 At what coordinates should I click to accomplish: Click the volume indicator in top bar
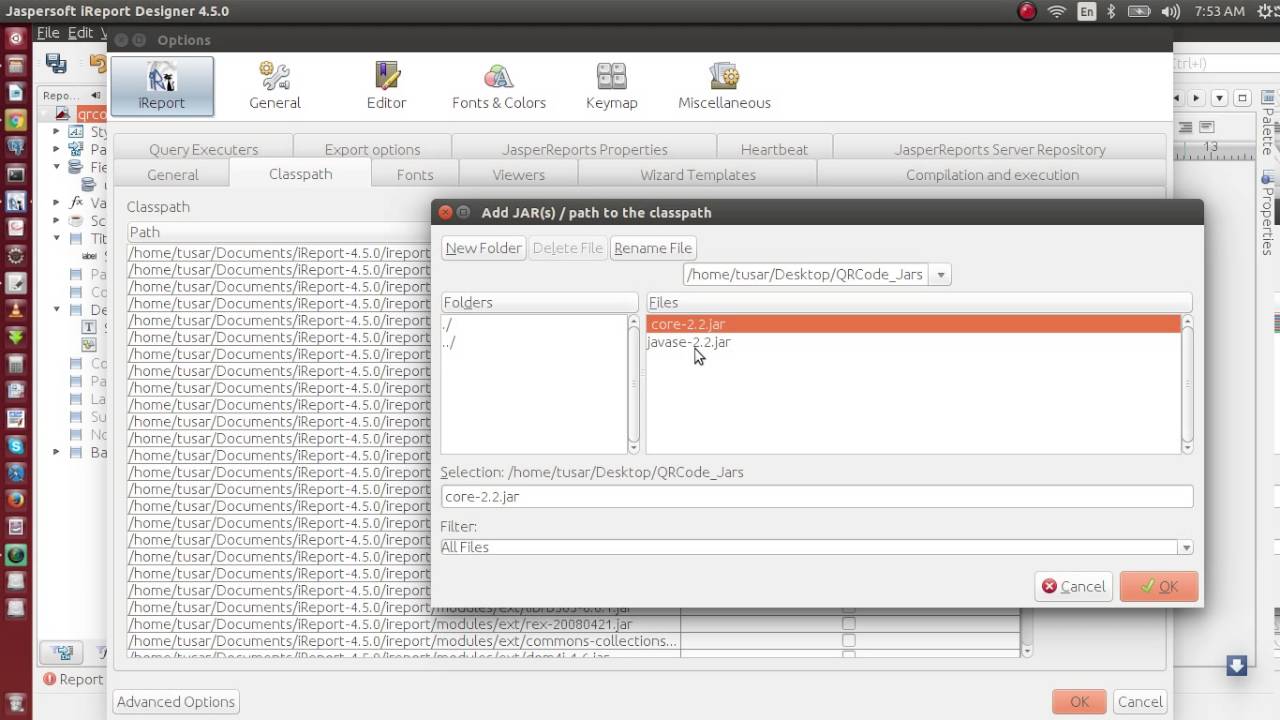pos(1172,11)
